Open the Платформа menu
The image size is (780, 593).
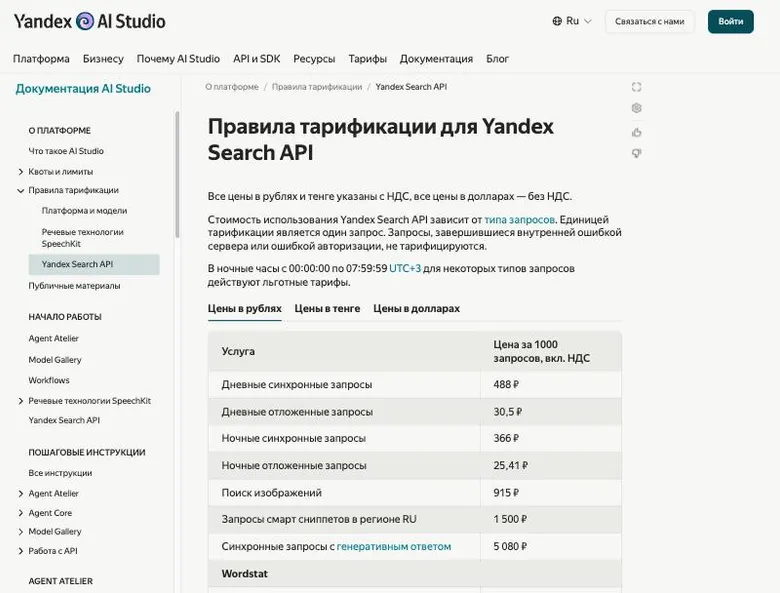pos(41,59)
